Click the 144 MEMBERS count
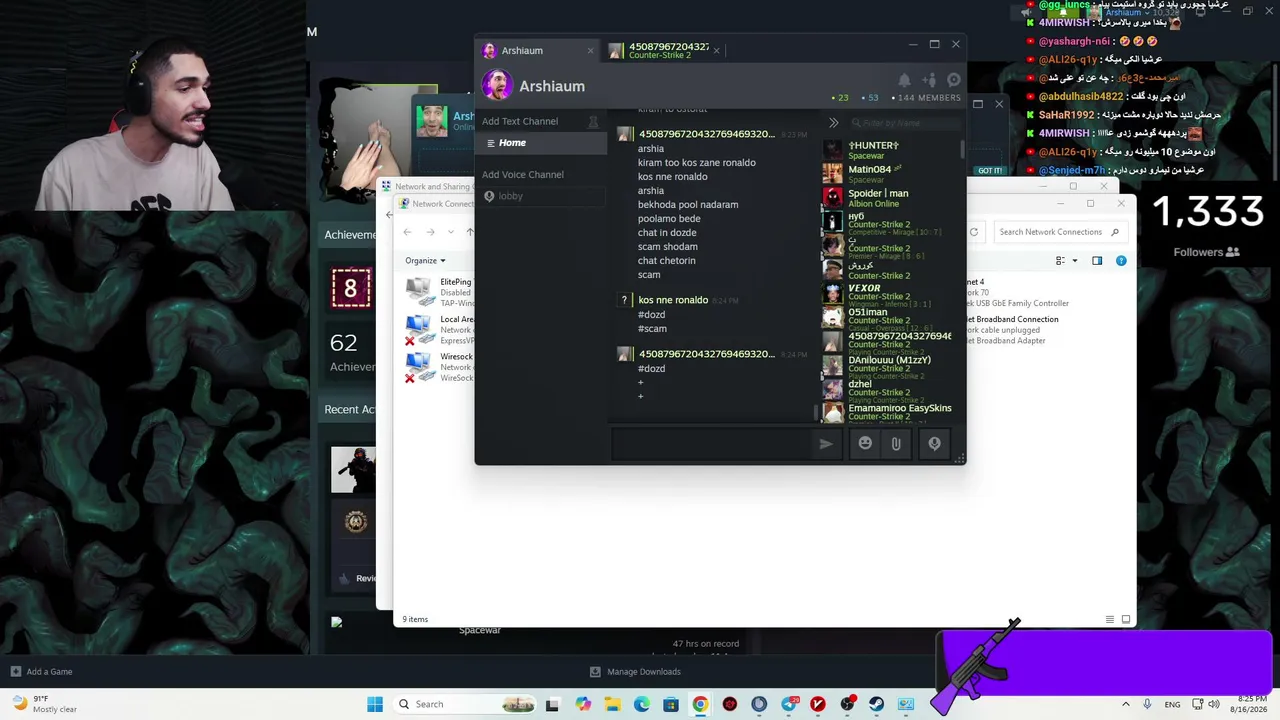This screenshot has height=720, width=1280. coord(924,98)
